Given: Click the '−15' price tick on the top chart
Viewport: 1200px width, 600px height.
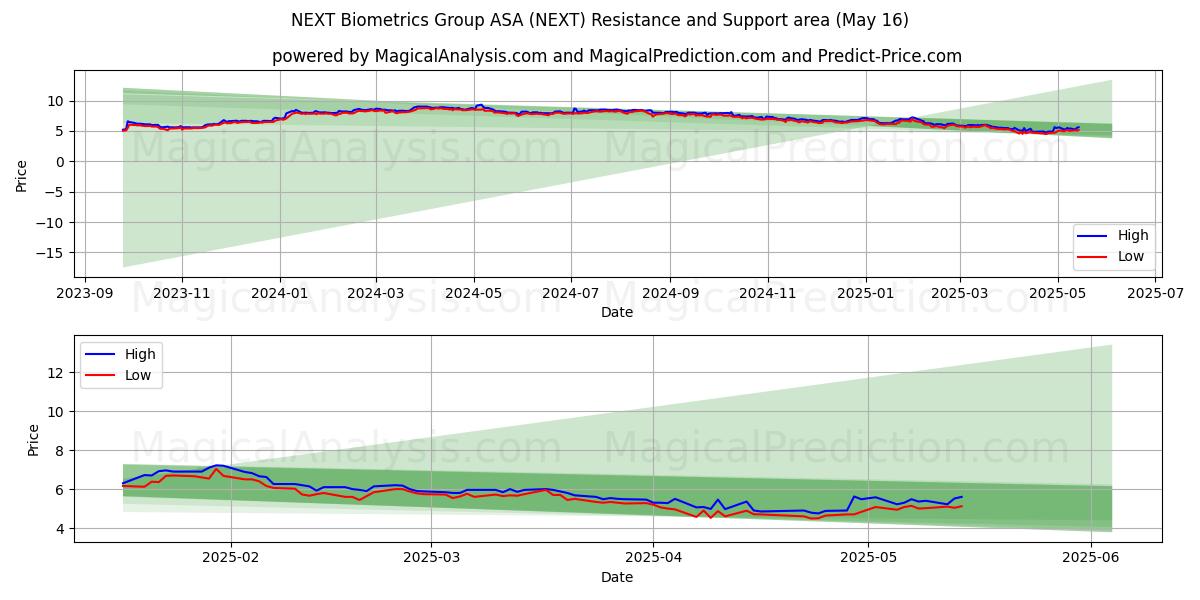Looking at the screenshot, I should click(50, 253).
